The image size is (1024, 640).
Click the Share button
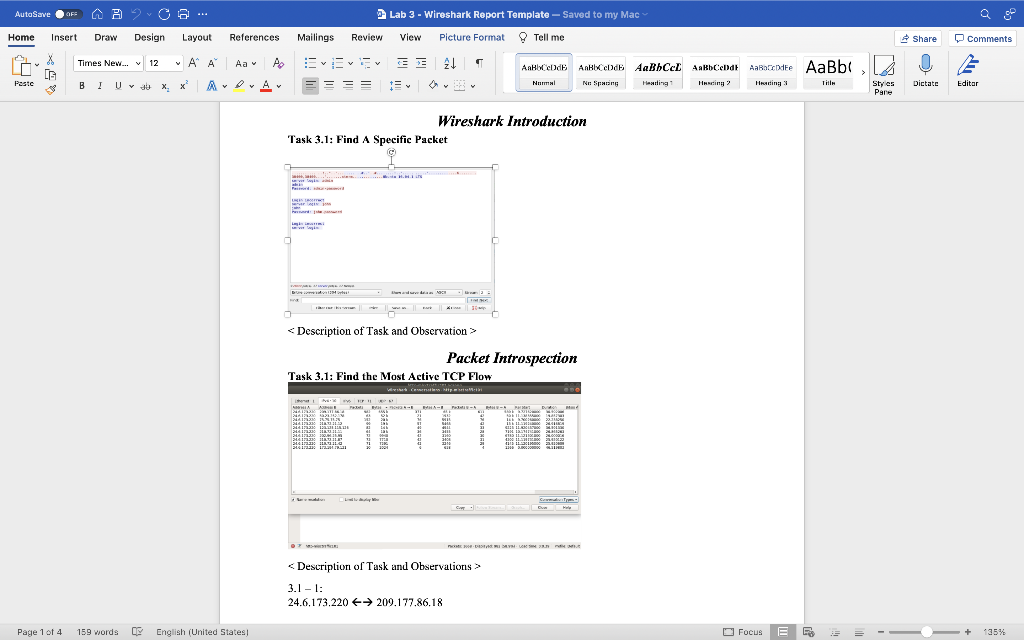click(918, 37)
